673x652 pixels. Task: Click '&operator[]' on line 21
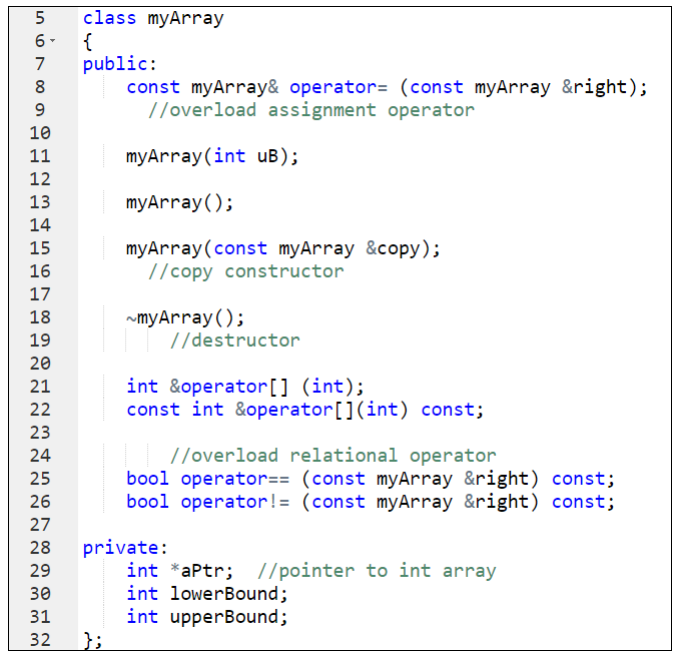[229, 388]
